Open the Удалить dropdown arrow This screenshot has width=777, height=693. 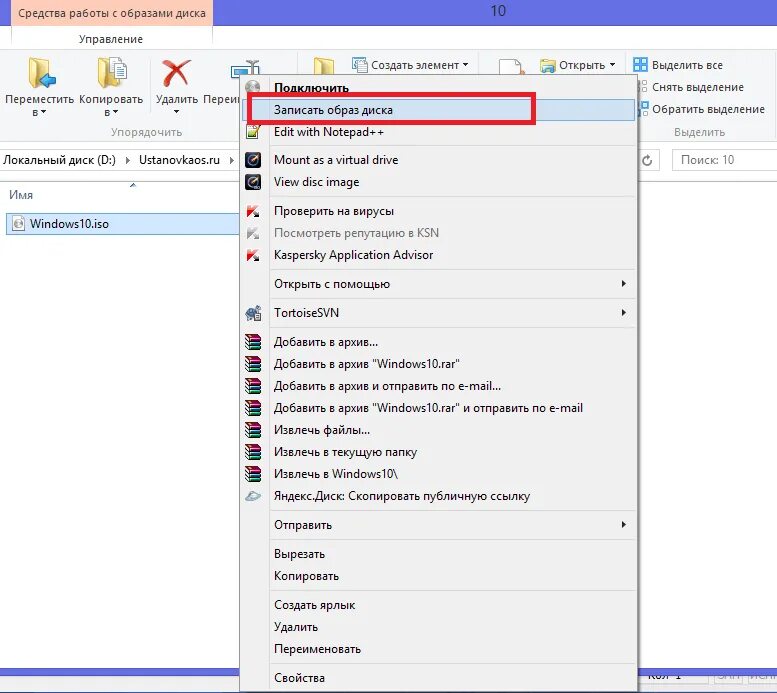(x=176, y=112)
